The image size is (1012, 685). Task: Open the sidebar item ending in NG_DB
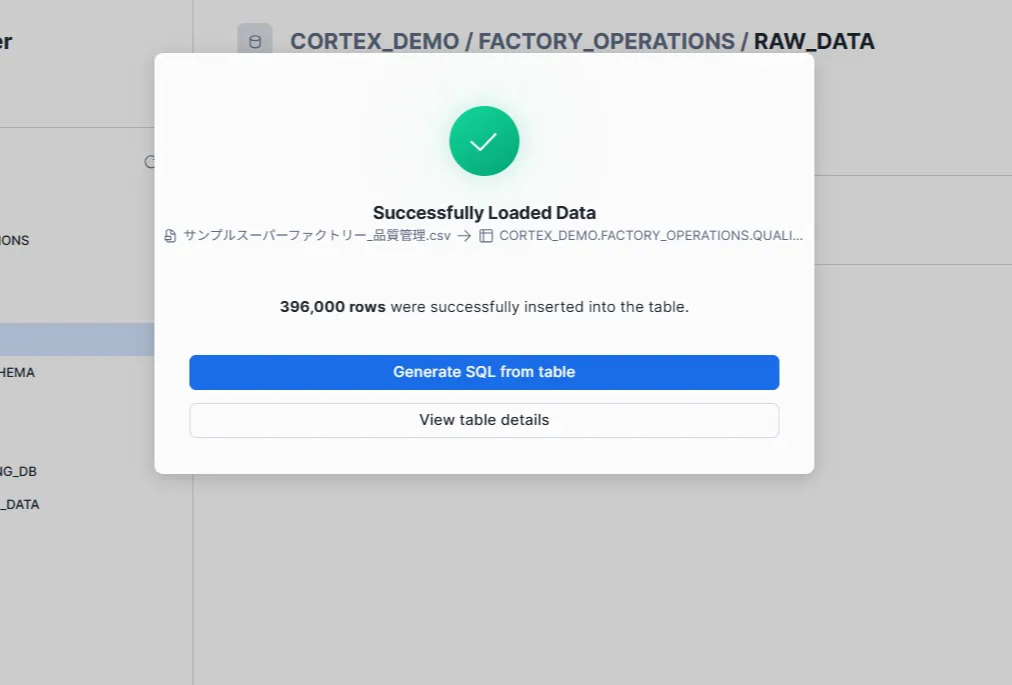click(x=19, y=471)
